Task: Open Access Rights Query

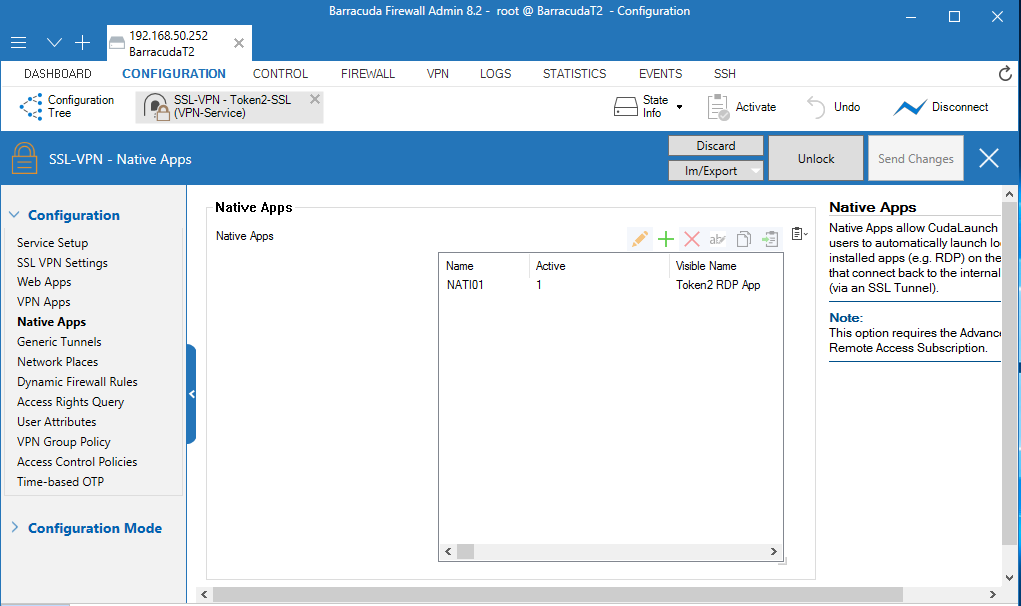Action: tap(70, 402)
